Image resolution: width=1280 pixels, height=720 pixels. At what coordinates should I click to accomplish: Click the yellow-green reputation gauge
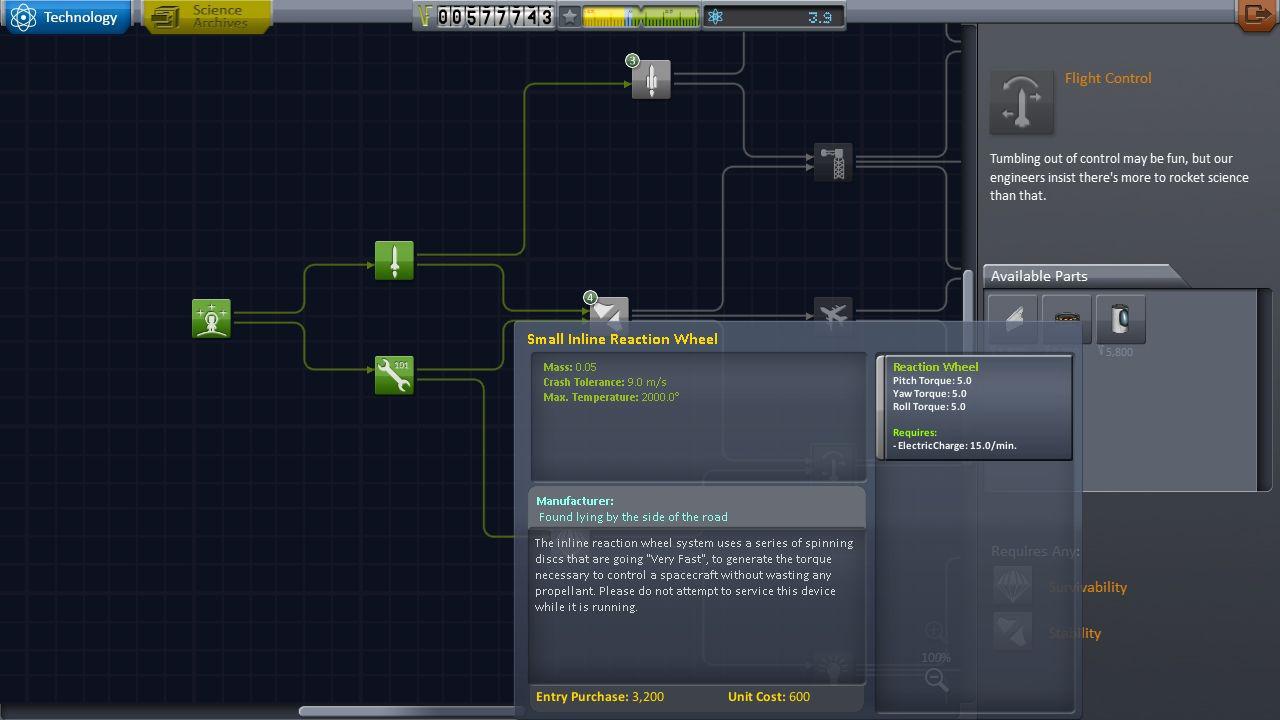click(x=640, y=16)
